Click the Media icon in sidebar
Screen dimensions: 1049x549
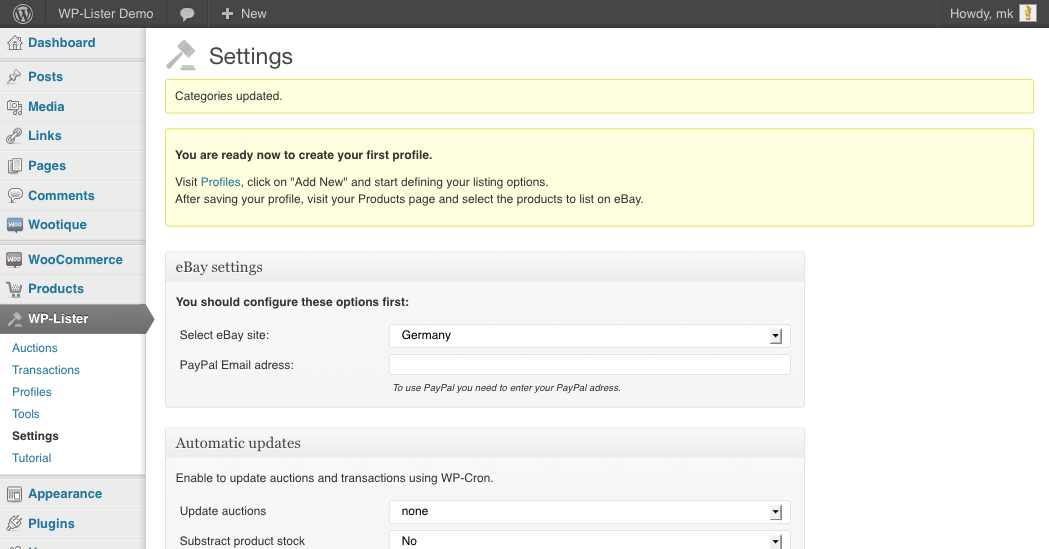coord(14,107)
